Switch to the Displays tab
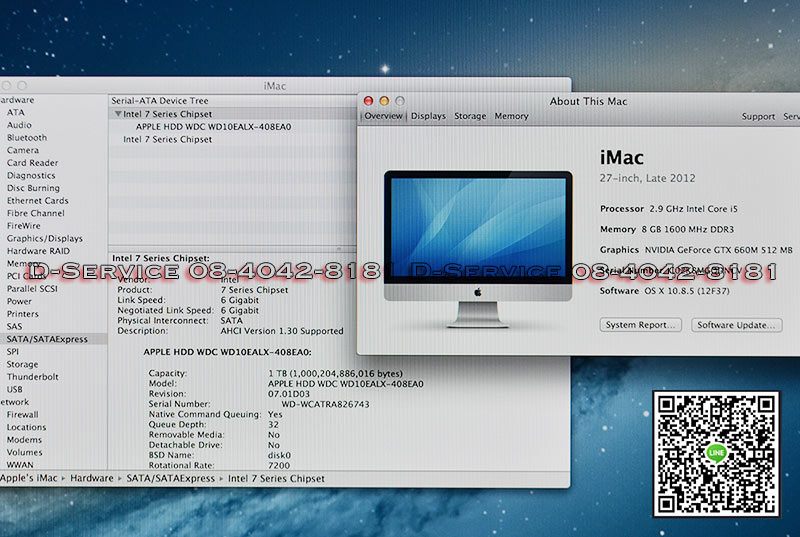The image size is (800, 537). tap(428, 116)
